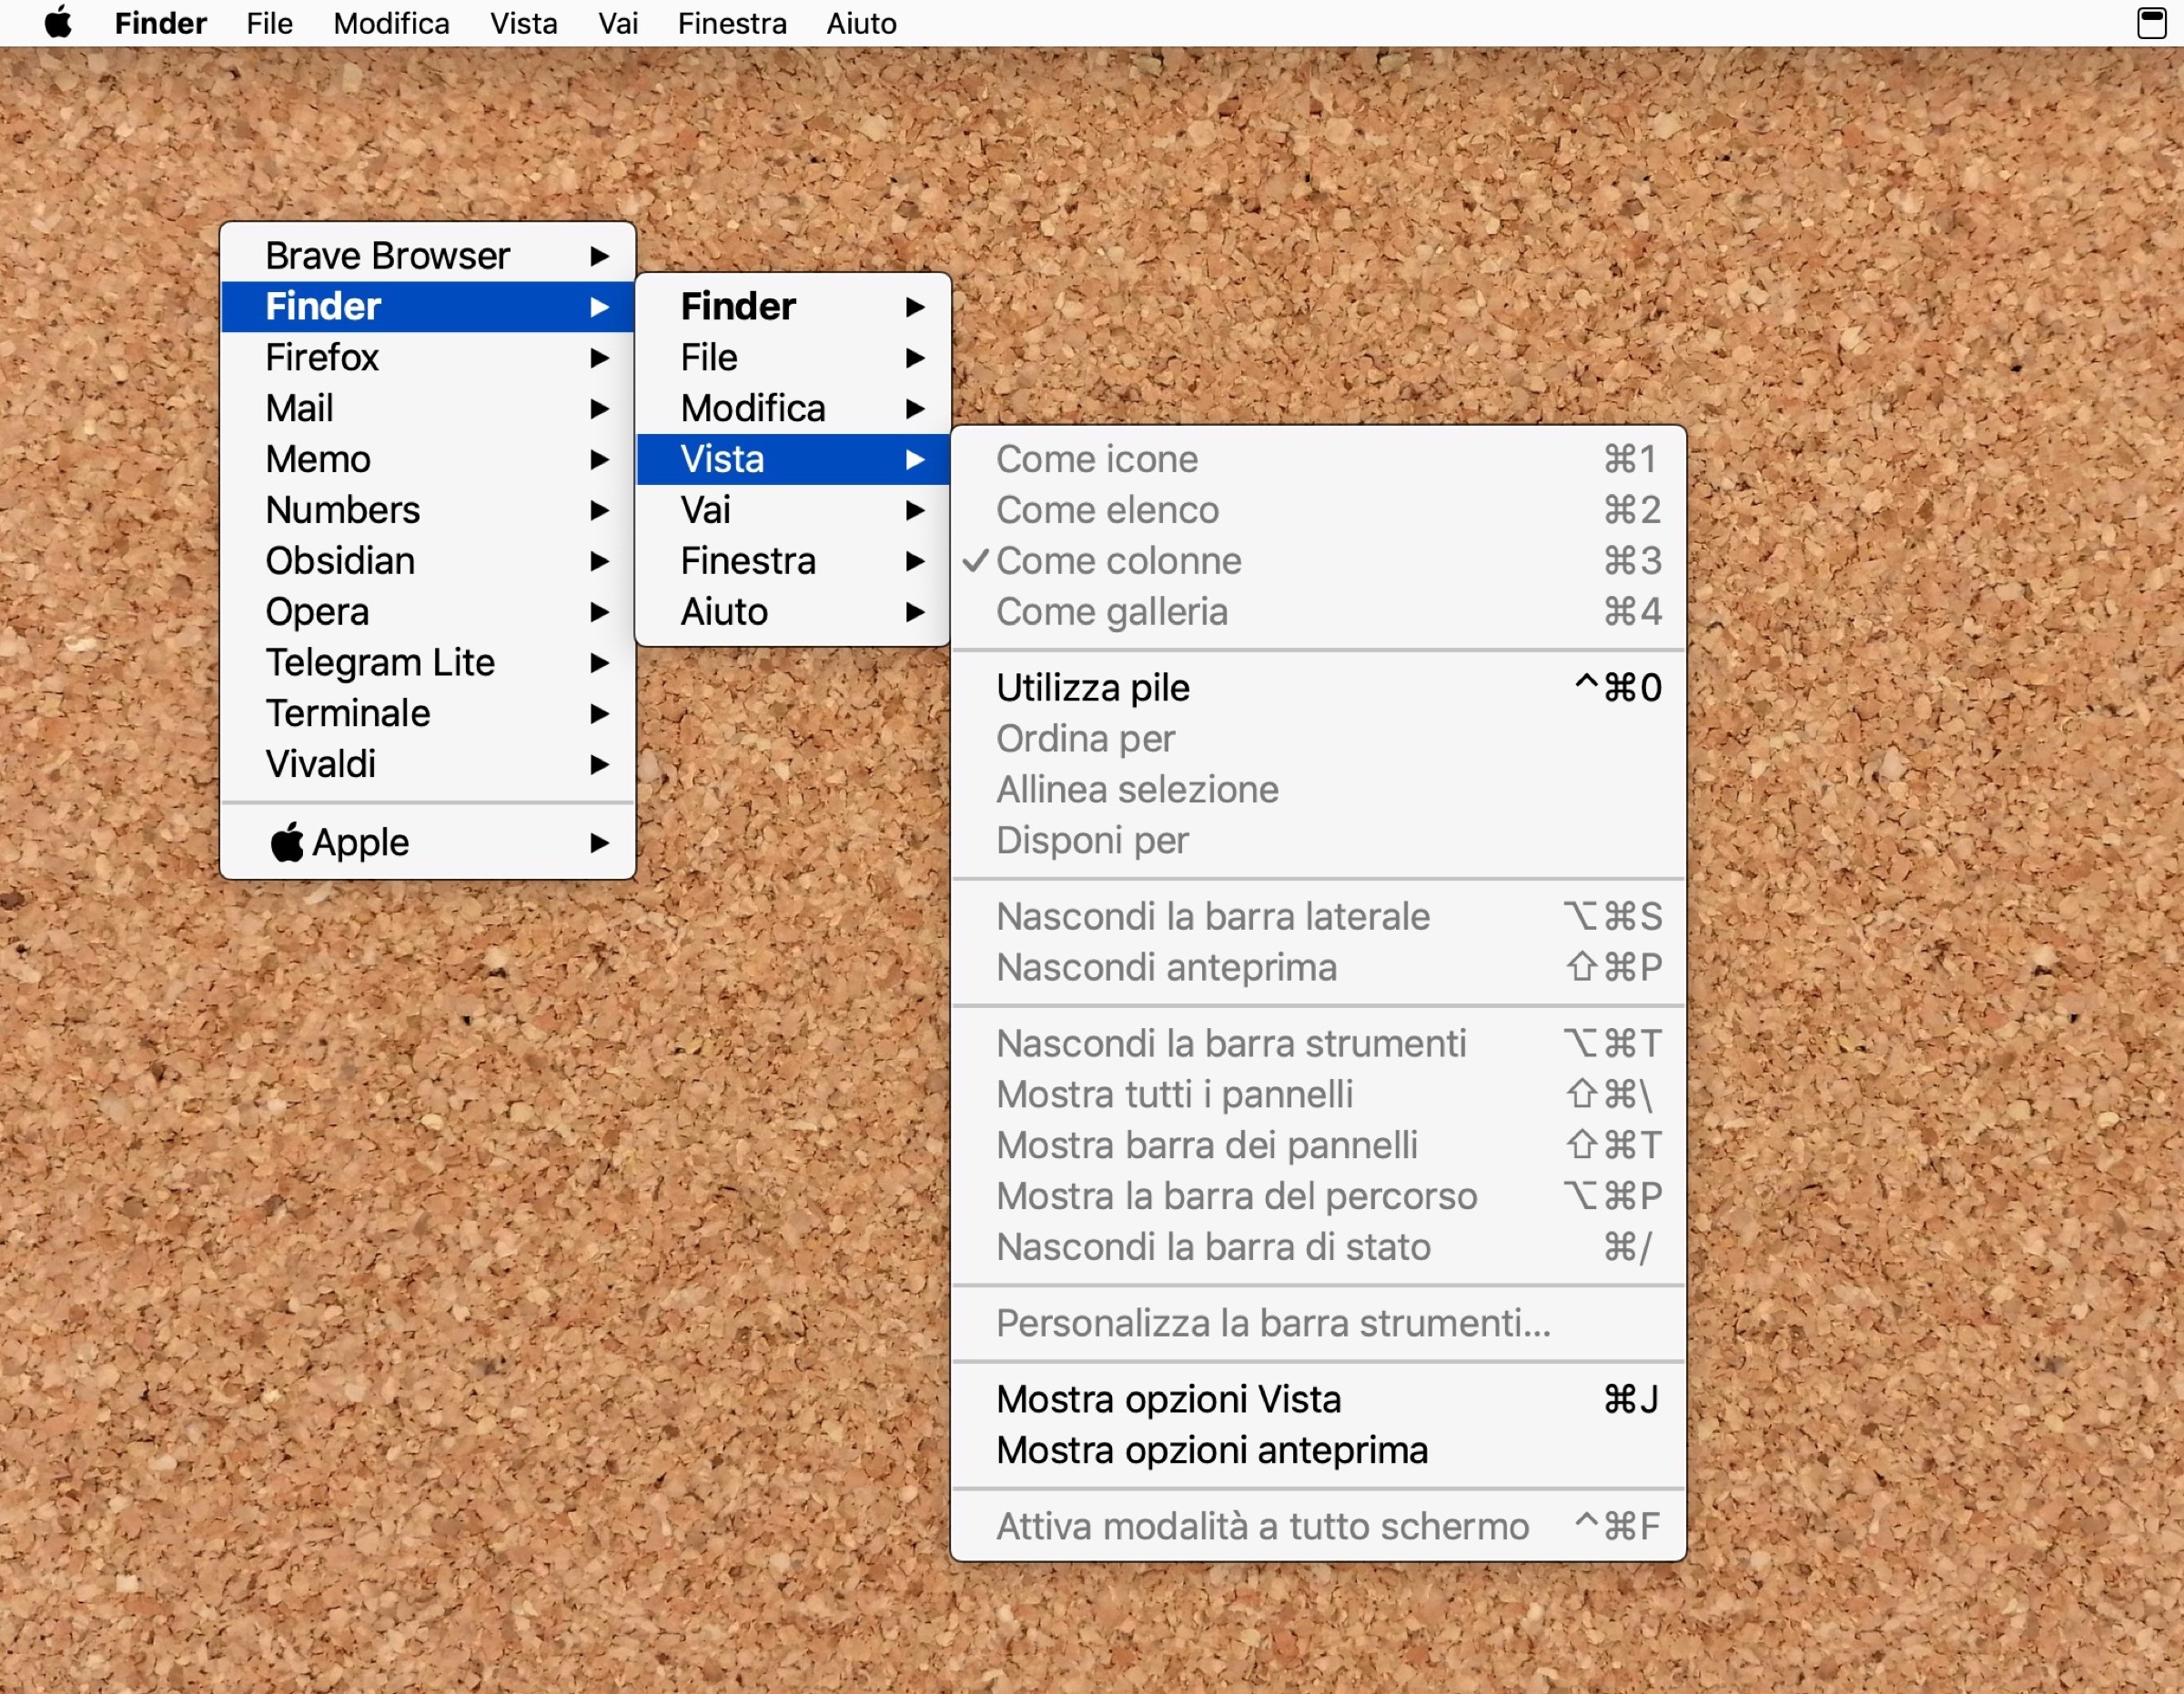Activate 'Mostra barra dei pannelli'
Screen dimensions: 2184x1694
(x=1206, y=1145)
